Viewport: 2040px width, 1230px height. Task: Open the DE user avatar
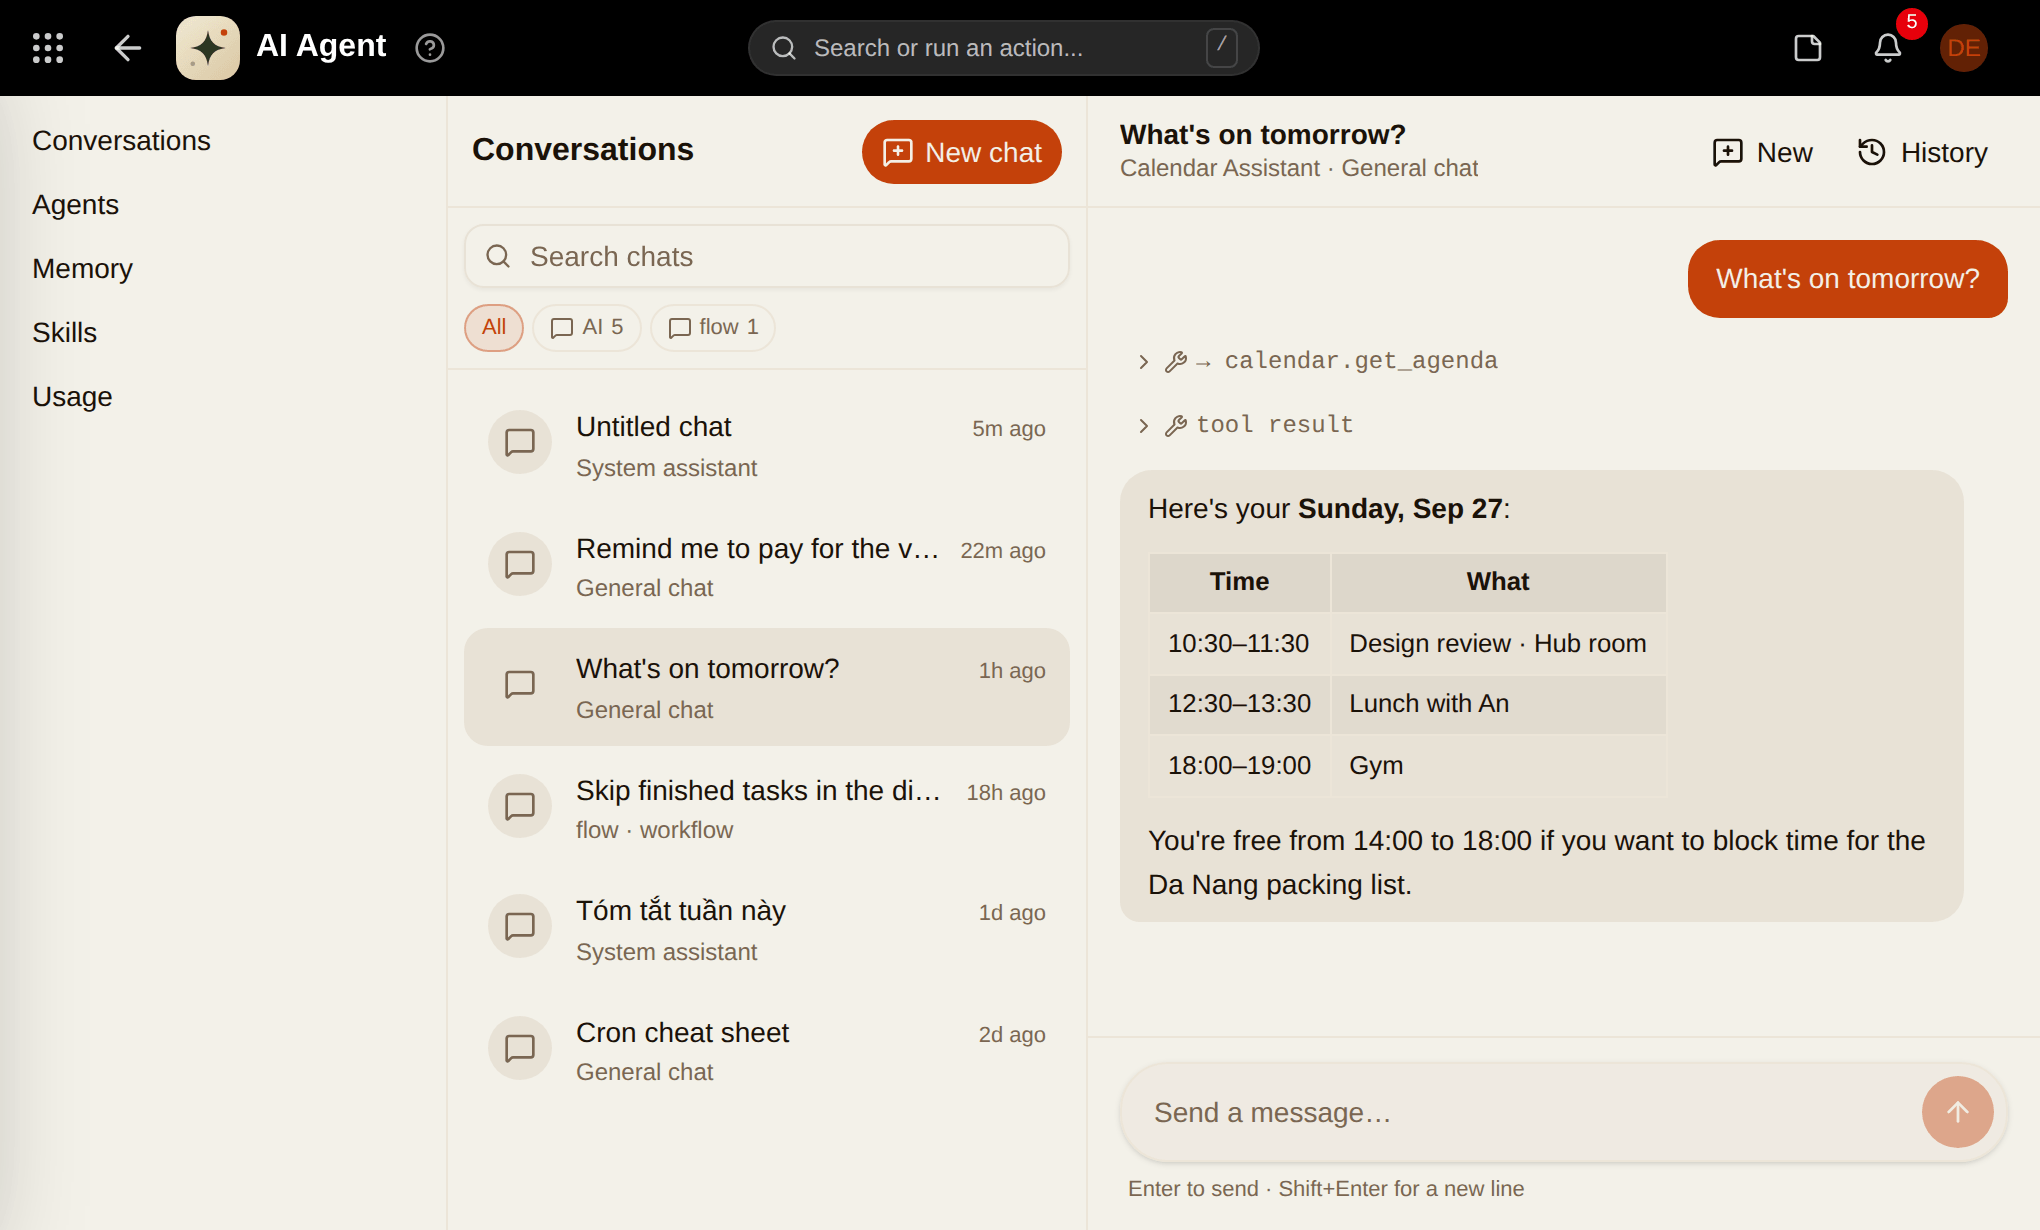pos(1964,48)
